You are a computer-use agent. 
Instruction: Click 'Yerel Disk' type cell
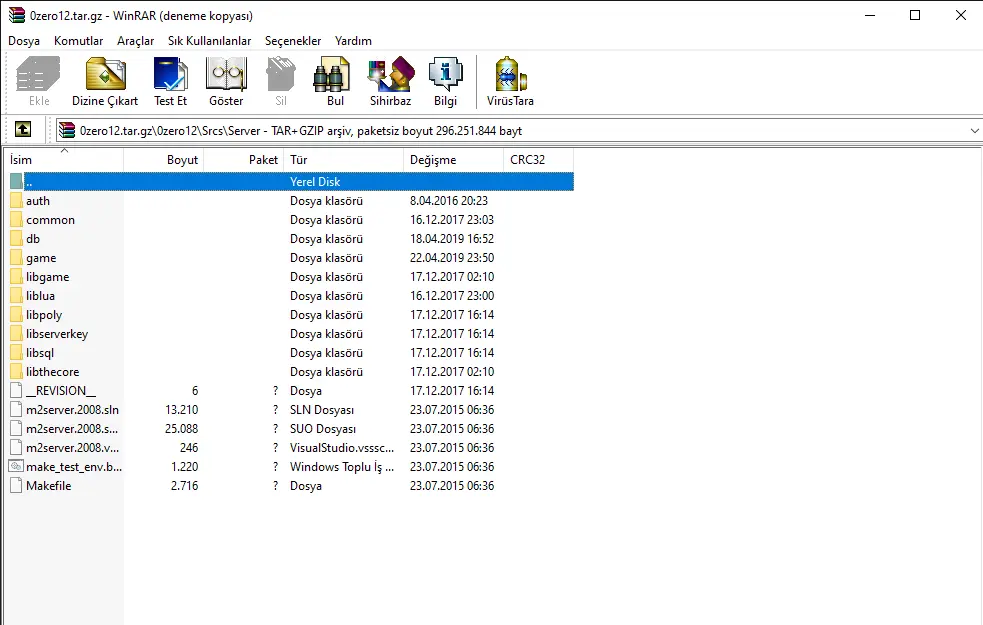(x=315, y=182)
